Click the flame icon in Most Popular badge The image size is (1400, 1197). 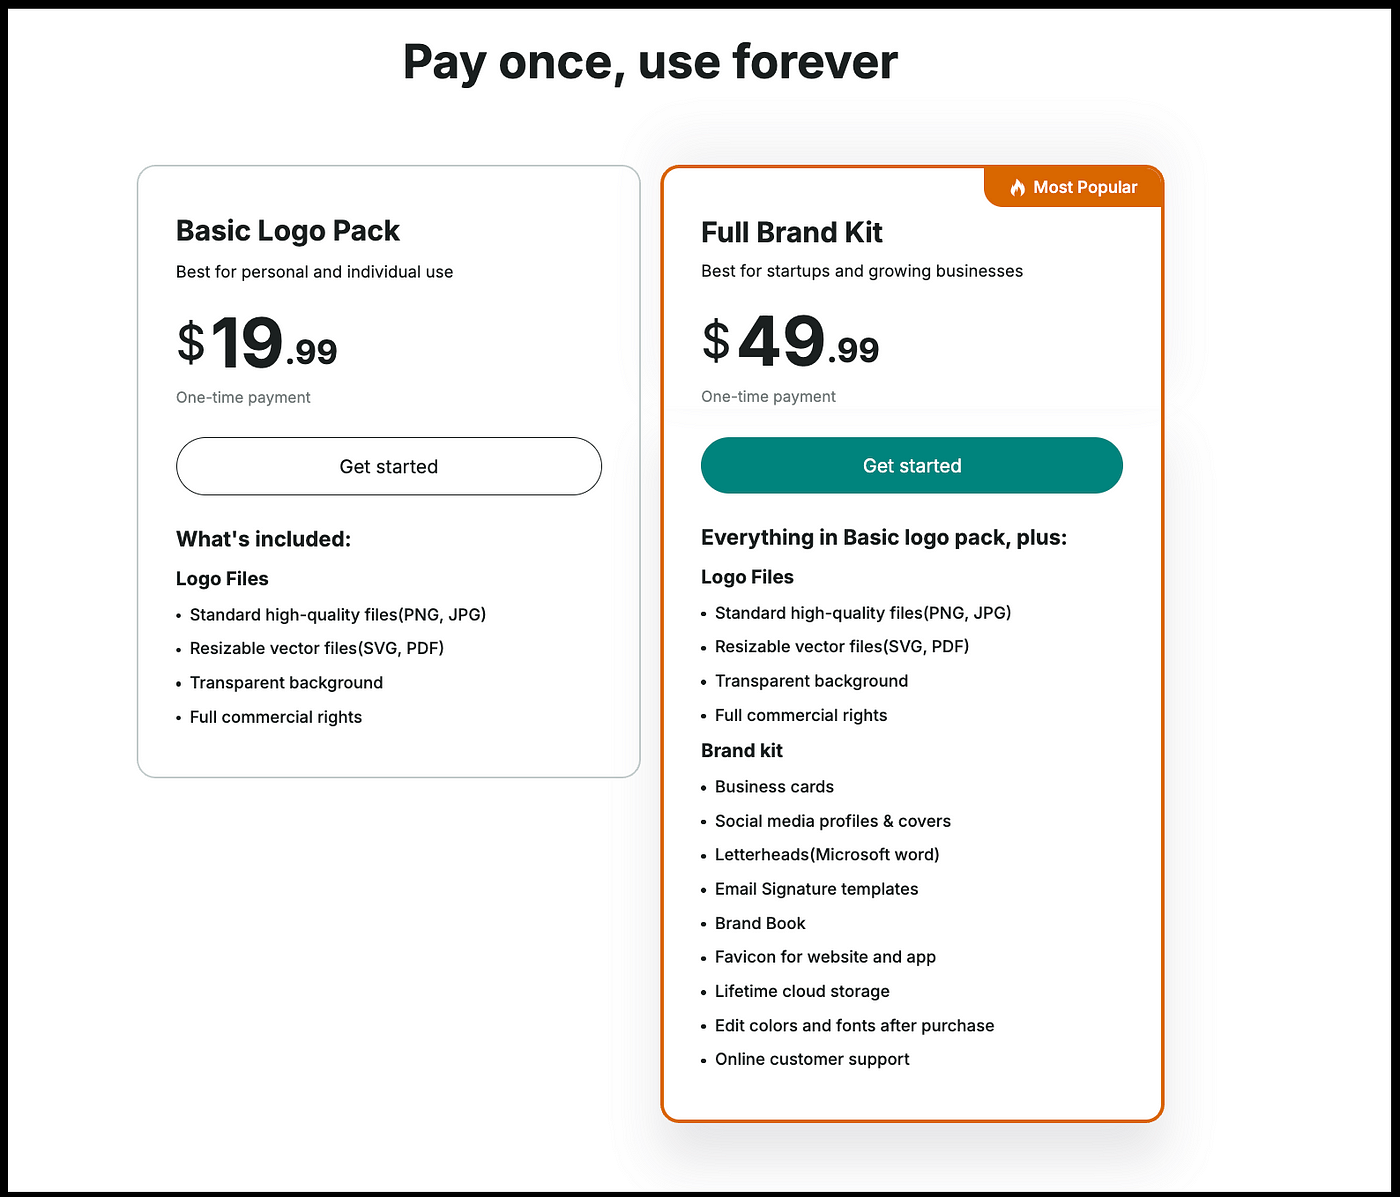tap(1018, 187)
